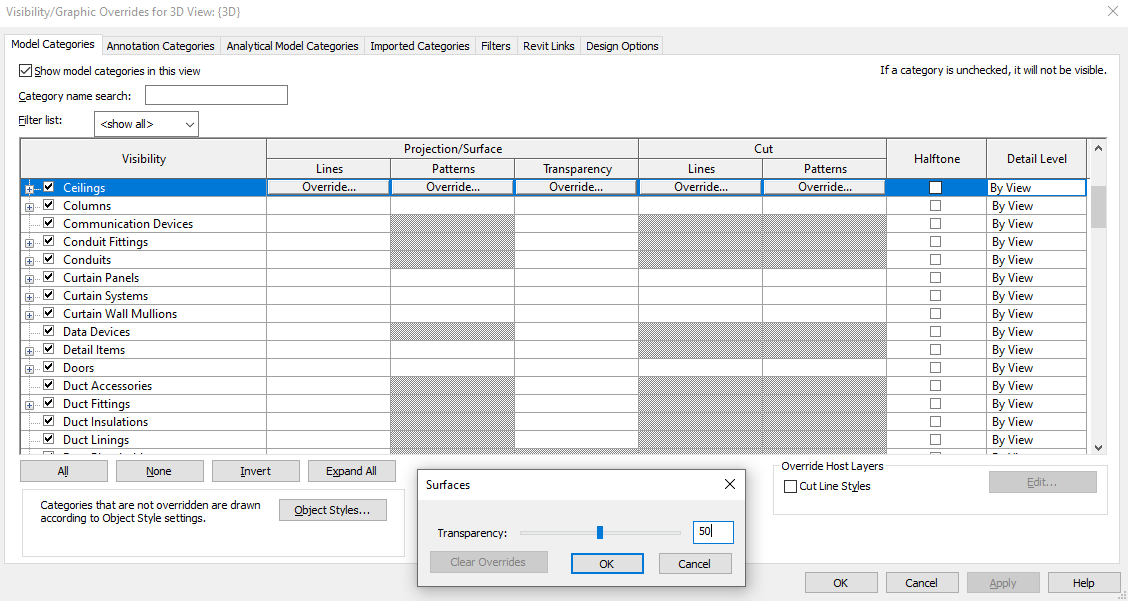Expand the Duct Fittings category

pyautogui.click(x=29, y=403)
